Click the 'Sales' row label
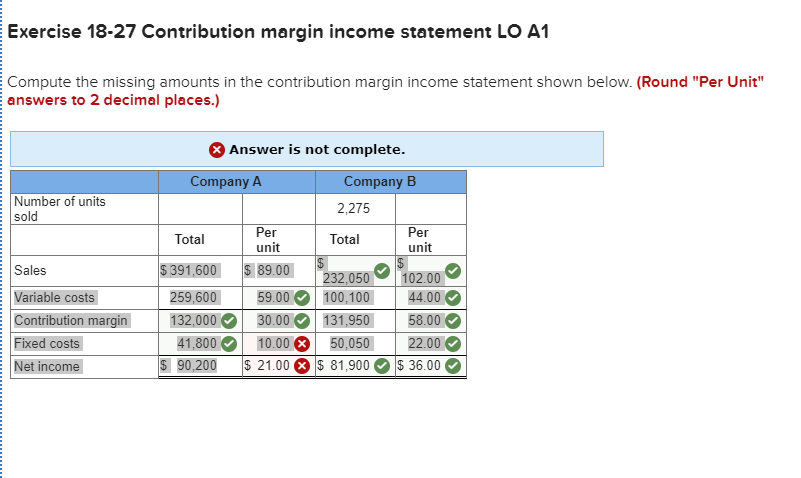Screen dimensions: 801x478 [x=30, y=271]
